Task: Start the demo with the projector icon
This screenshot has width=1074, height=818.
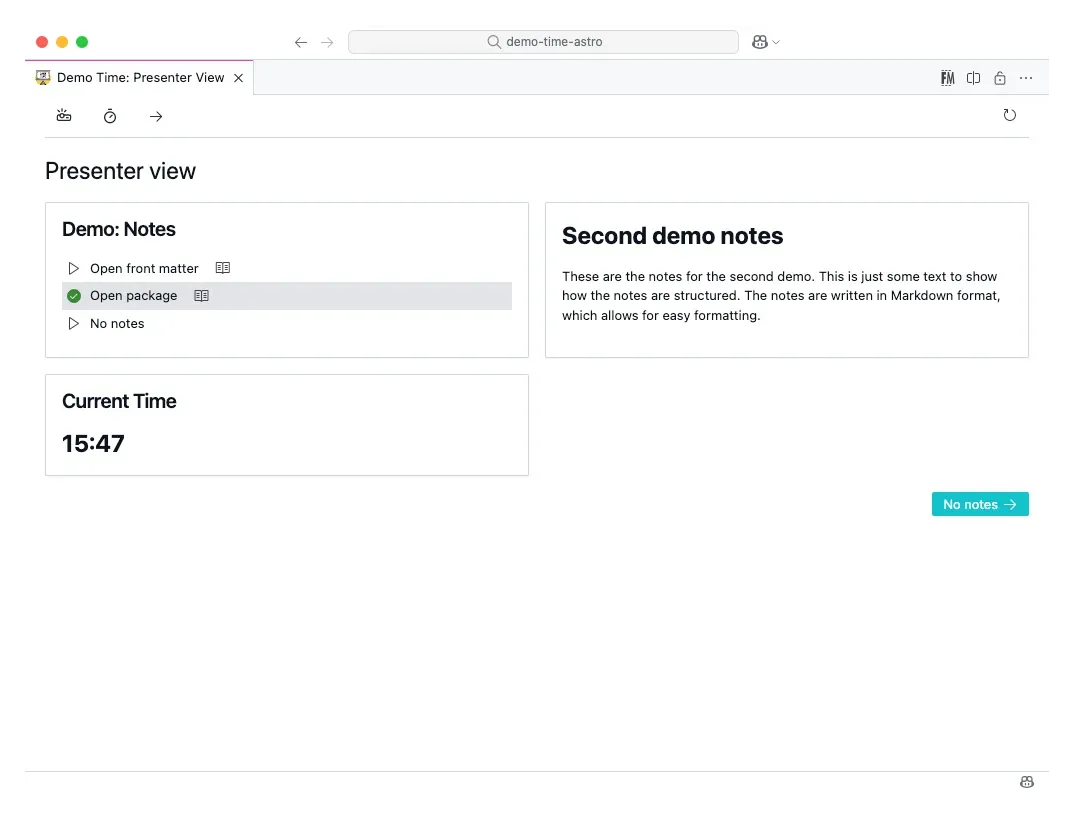Action: point(64,115)
